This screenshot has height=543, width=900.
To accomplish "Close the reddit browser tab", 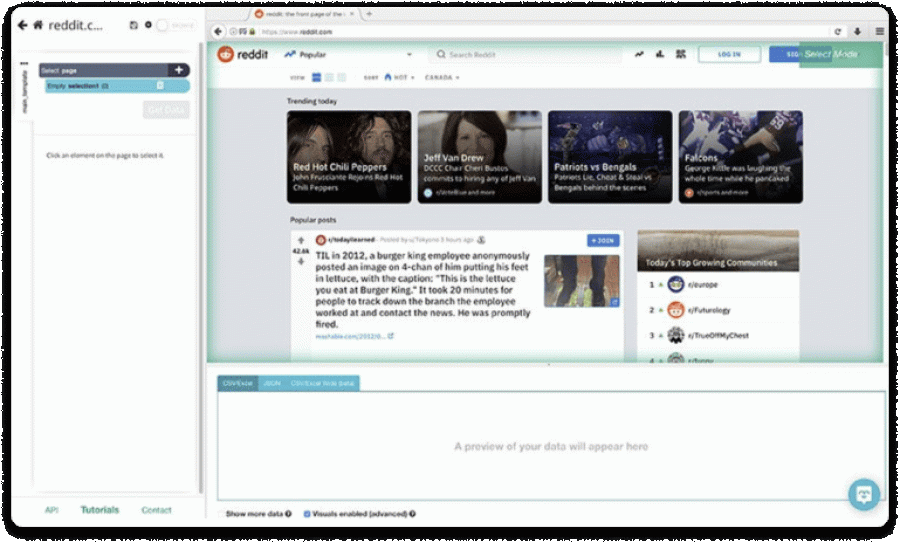I will pos(352,14).
